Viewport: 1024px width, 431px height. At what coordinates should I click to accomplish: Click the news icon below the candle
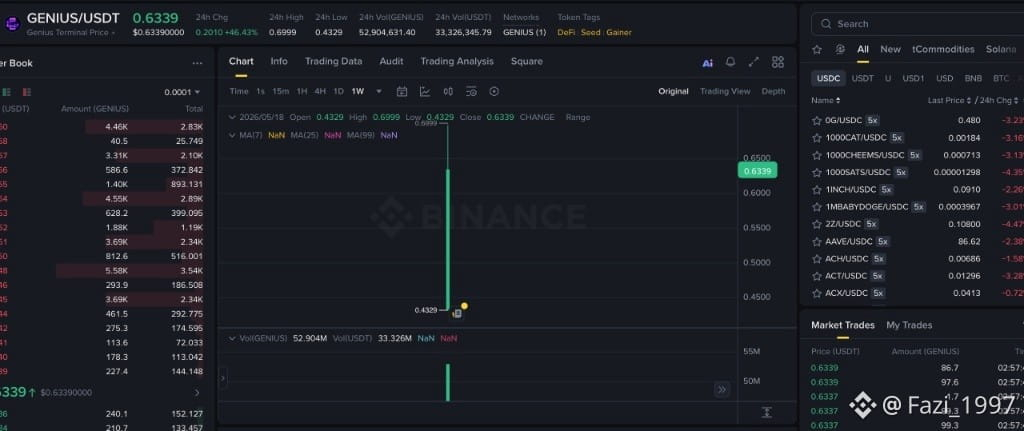point(457,313)
